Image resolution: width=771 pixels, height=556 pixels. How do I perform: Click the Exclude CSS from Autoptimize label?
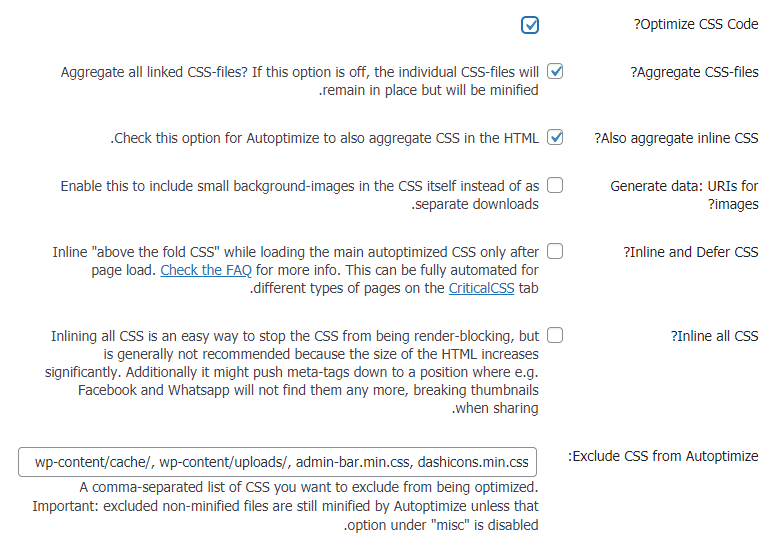tap(663, 456)
